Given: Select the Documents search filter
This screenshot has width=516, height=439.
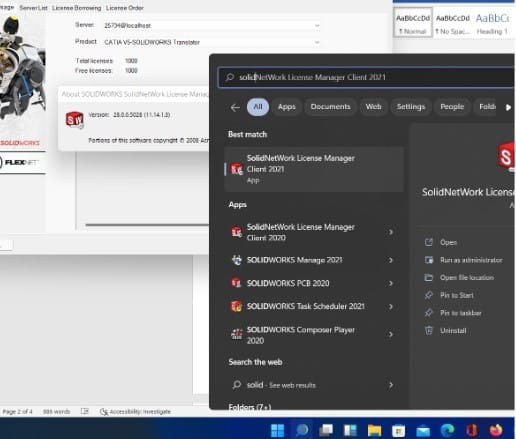Looking at the screenshot, I should click(x=330, y=107).
